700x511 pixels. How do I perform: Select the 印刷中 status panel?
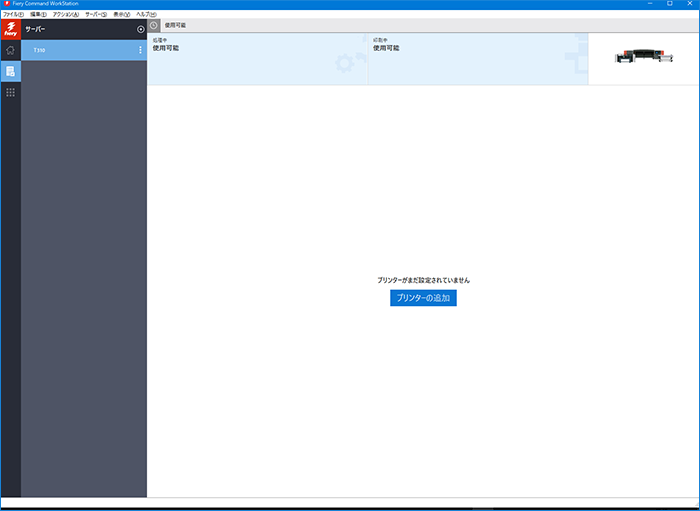(x=478, y=59)
